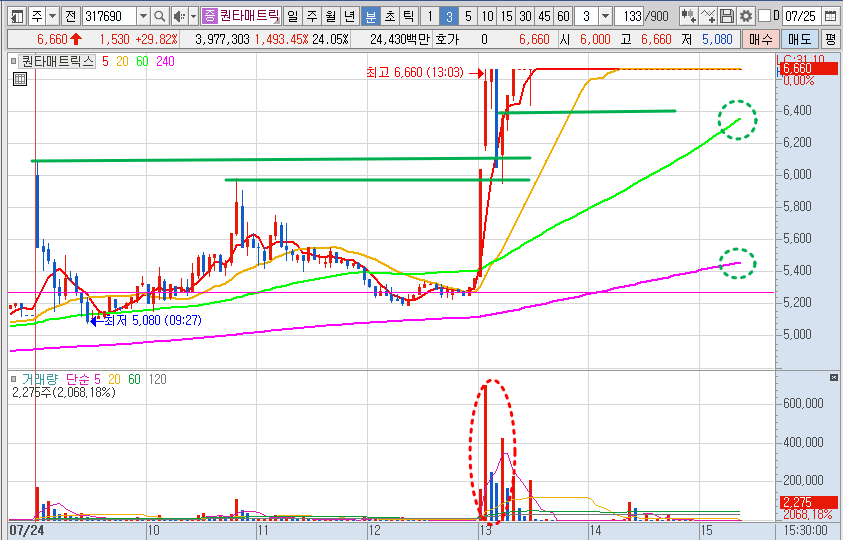843x540 pixels.
Task: Switch to daily chart 일
Action: point(292,17)
